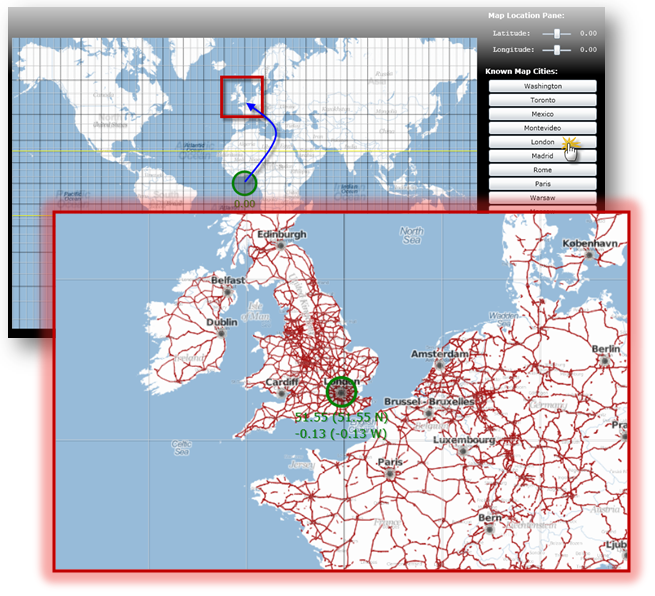Go to Mexico using its button
The image size is (655, 596).
[543, 114]
